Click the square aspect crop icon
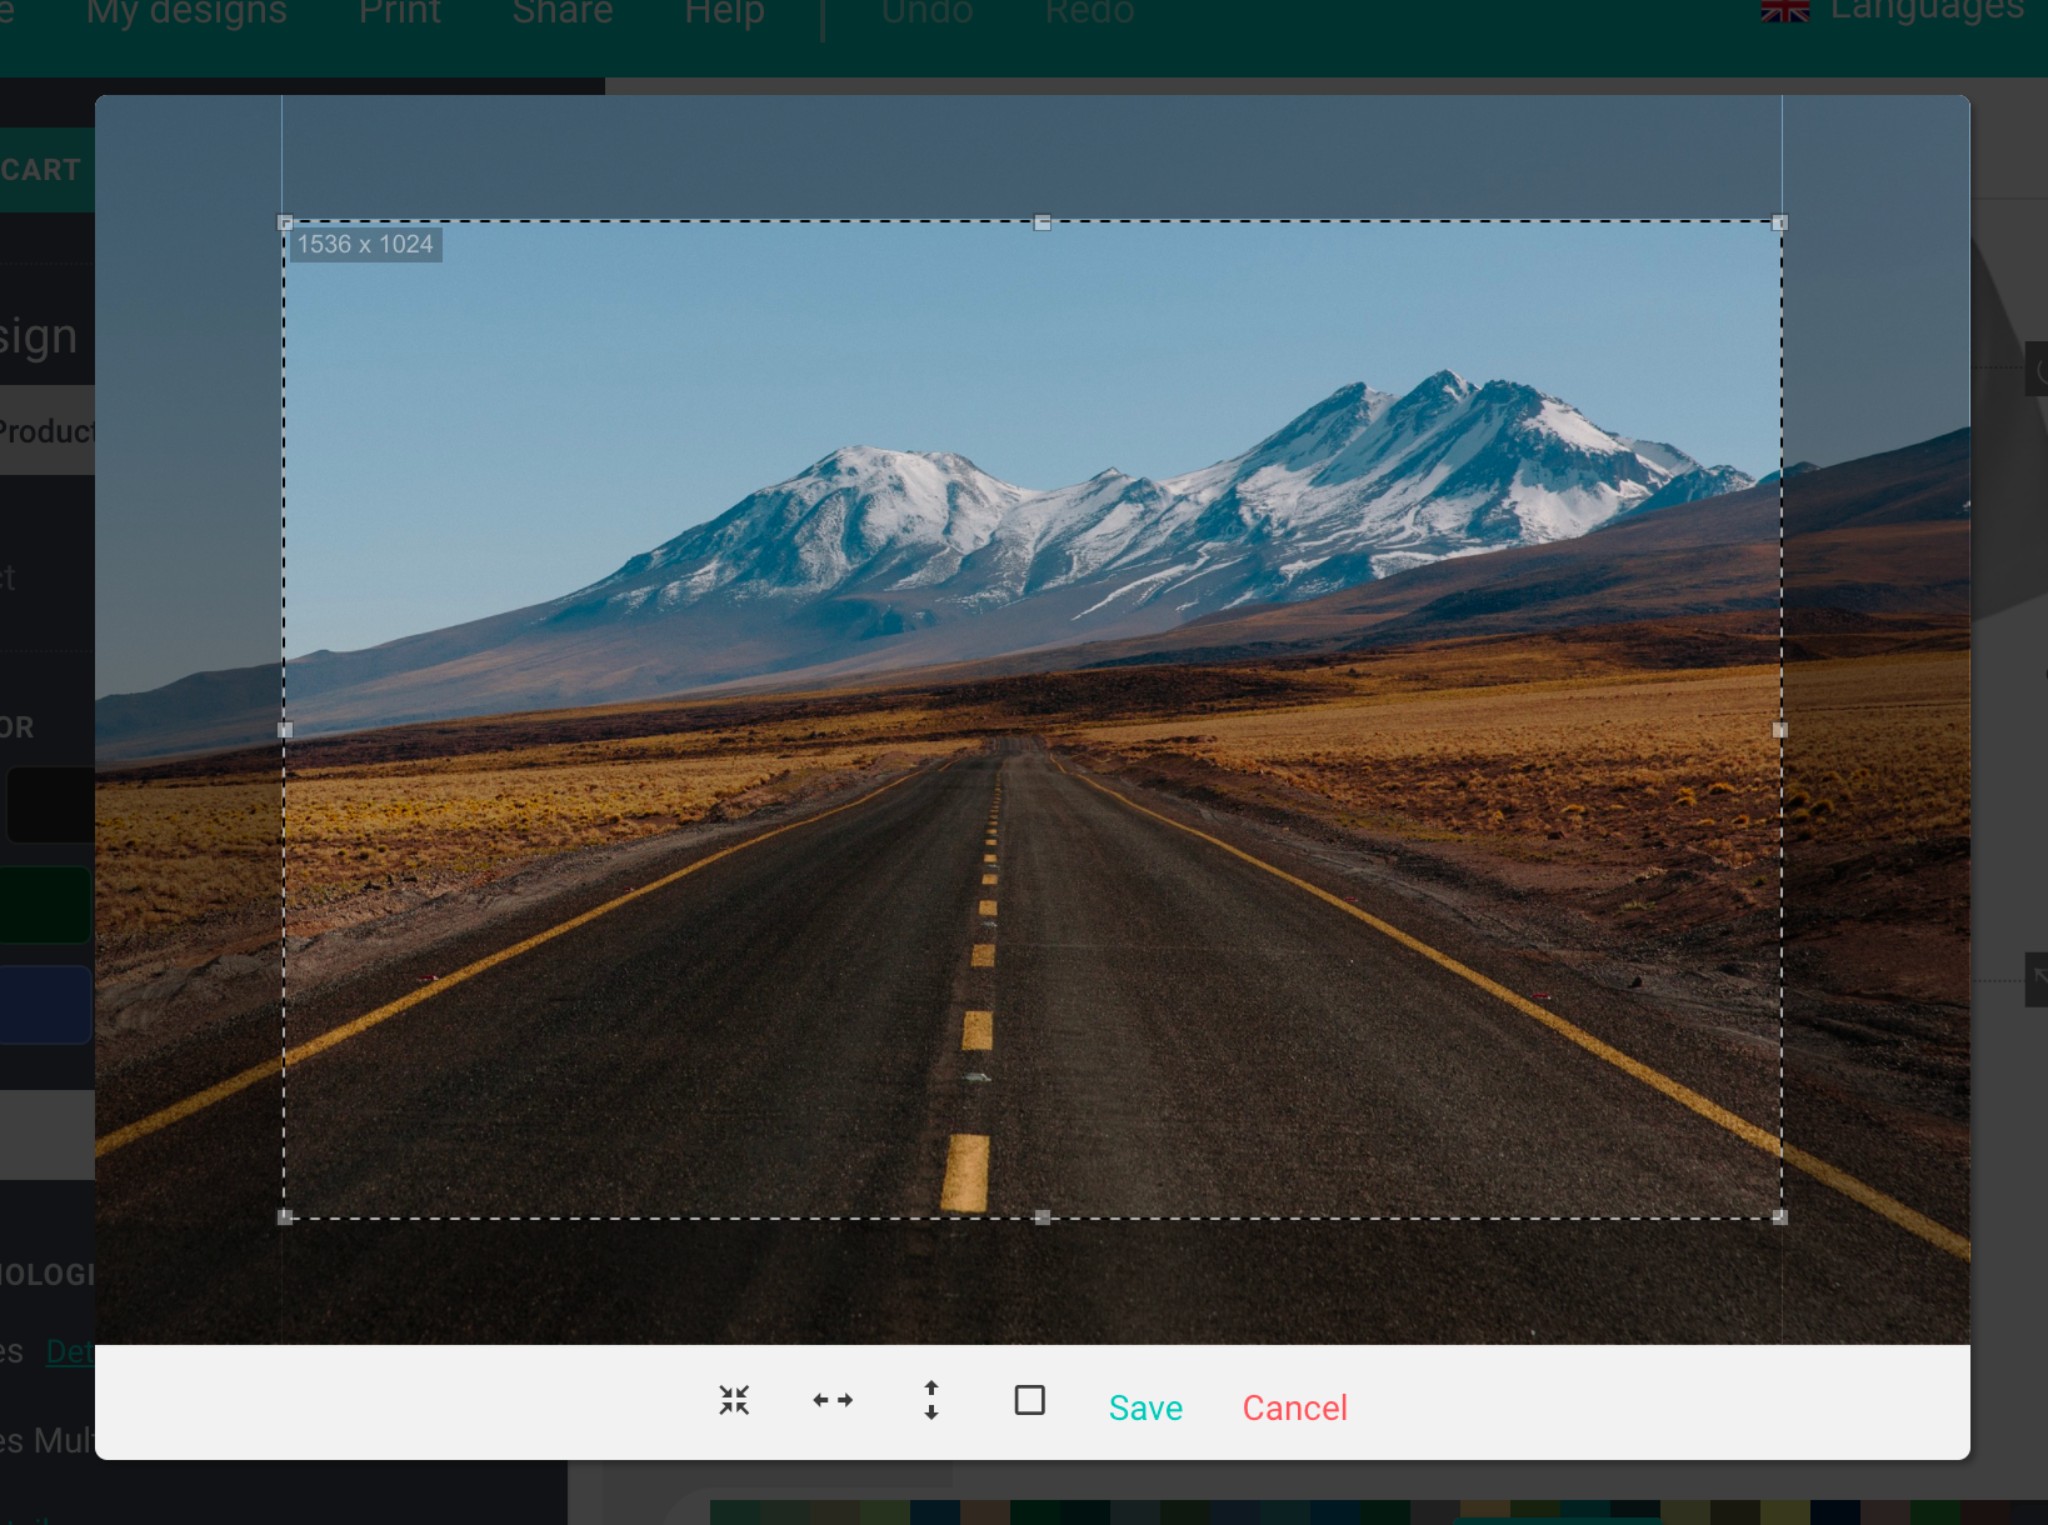The height and width of the screenshot is (1525, 2048). tap(1029, 1400)
